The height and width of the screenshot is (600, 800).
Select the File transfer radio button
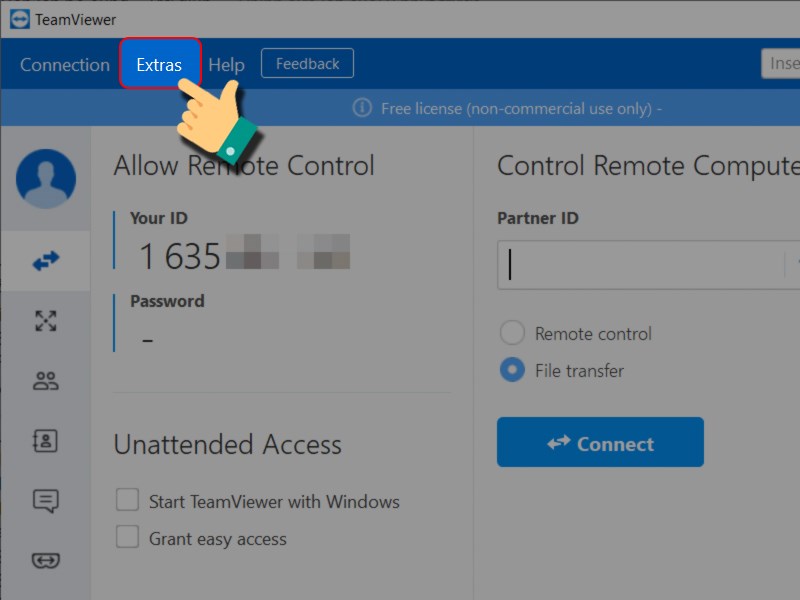511,370
